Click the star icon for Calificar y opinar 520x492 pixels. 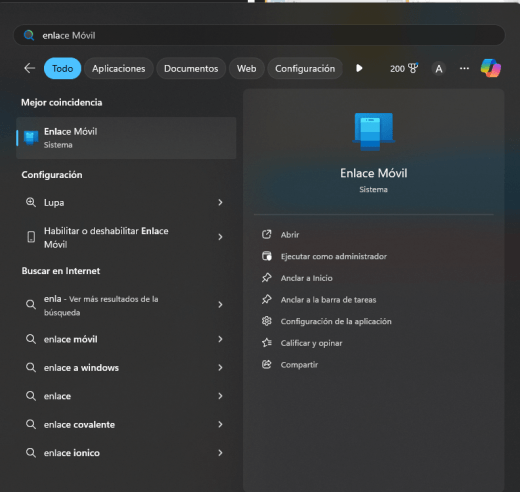pos(267,343)
